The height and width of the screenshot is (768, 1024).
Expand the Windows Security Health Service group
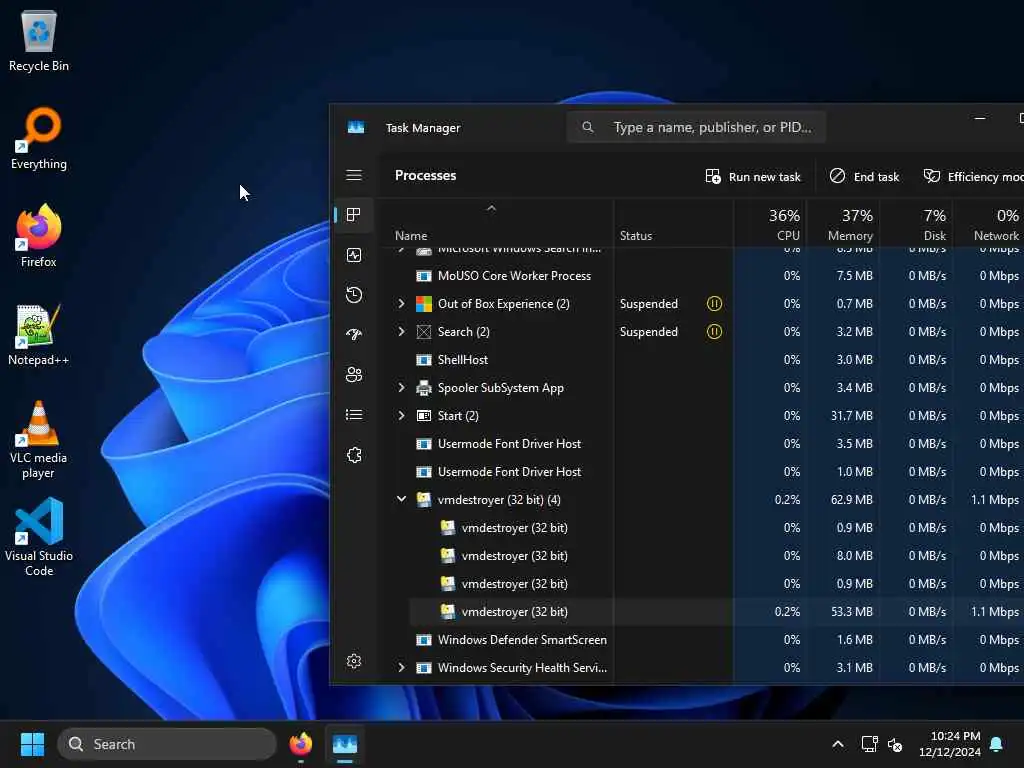[401, 668]
